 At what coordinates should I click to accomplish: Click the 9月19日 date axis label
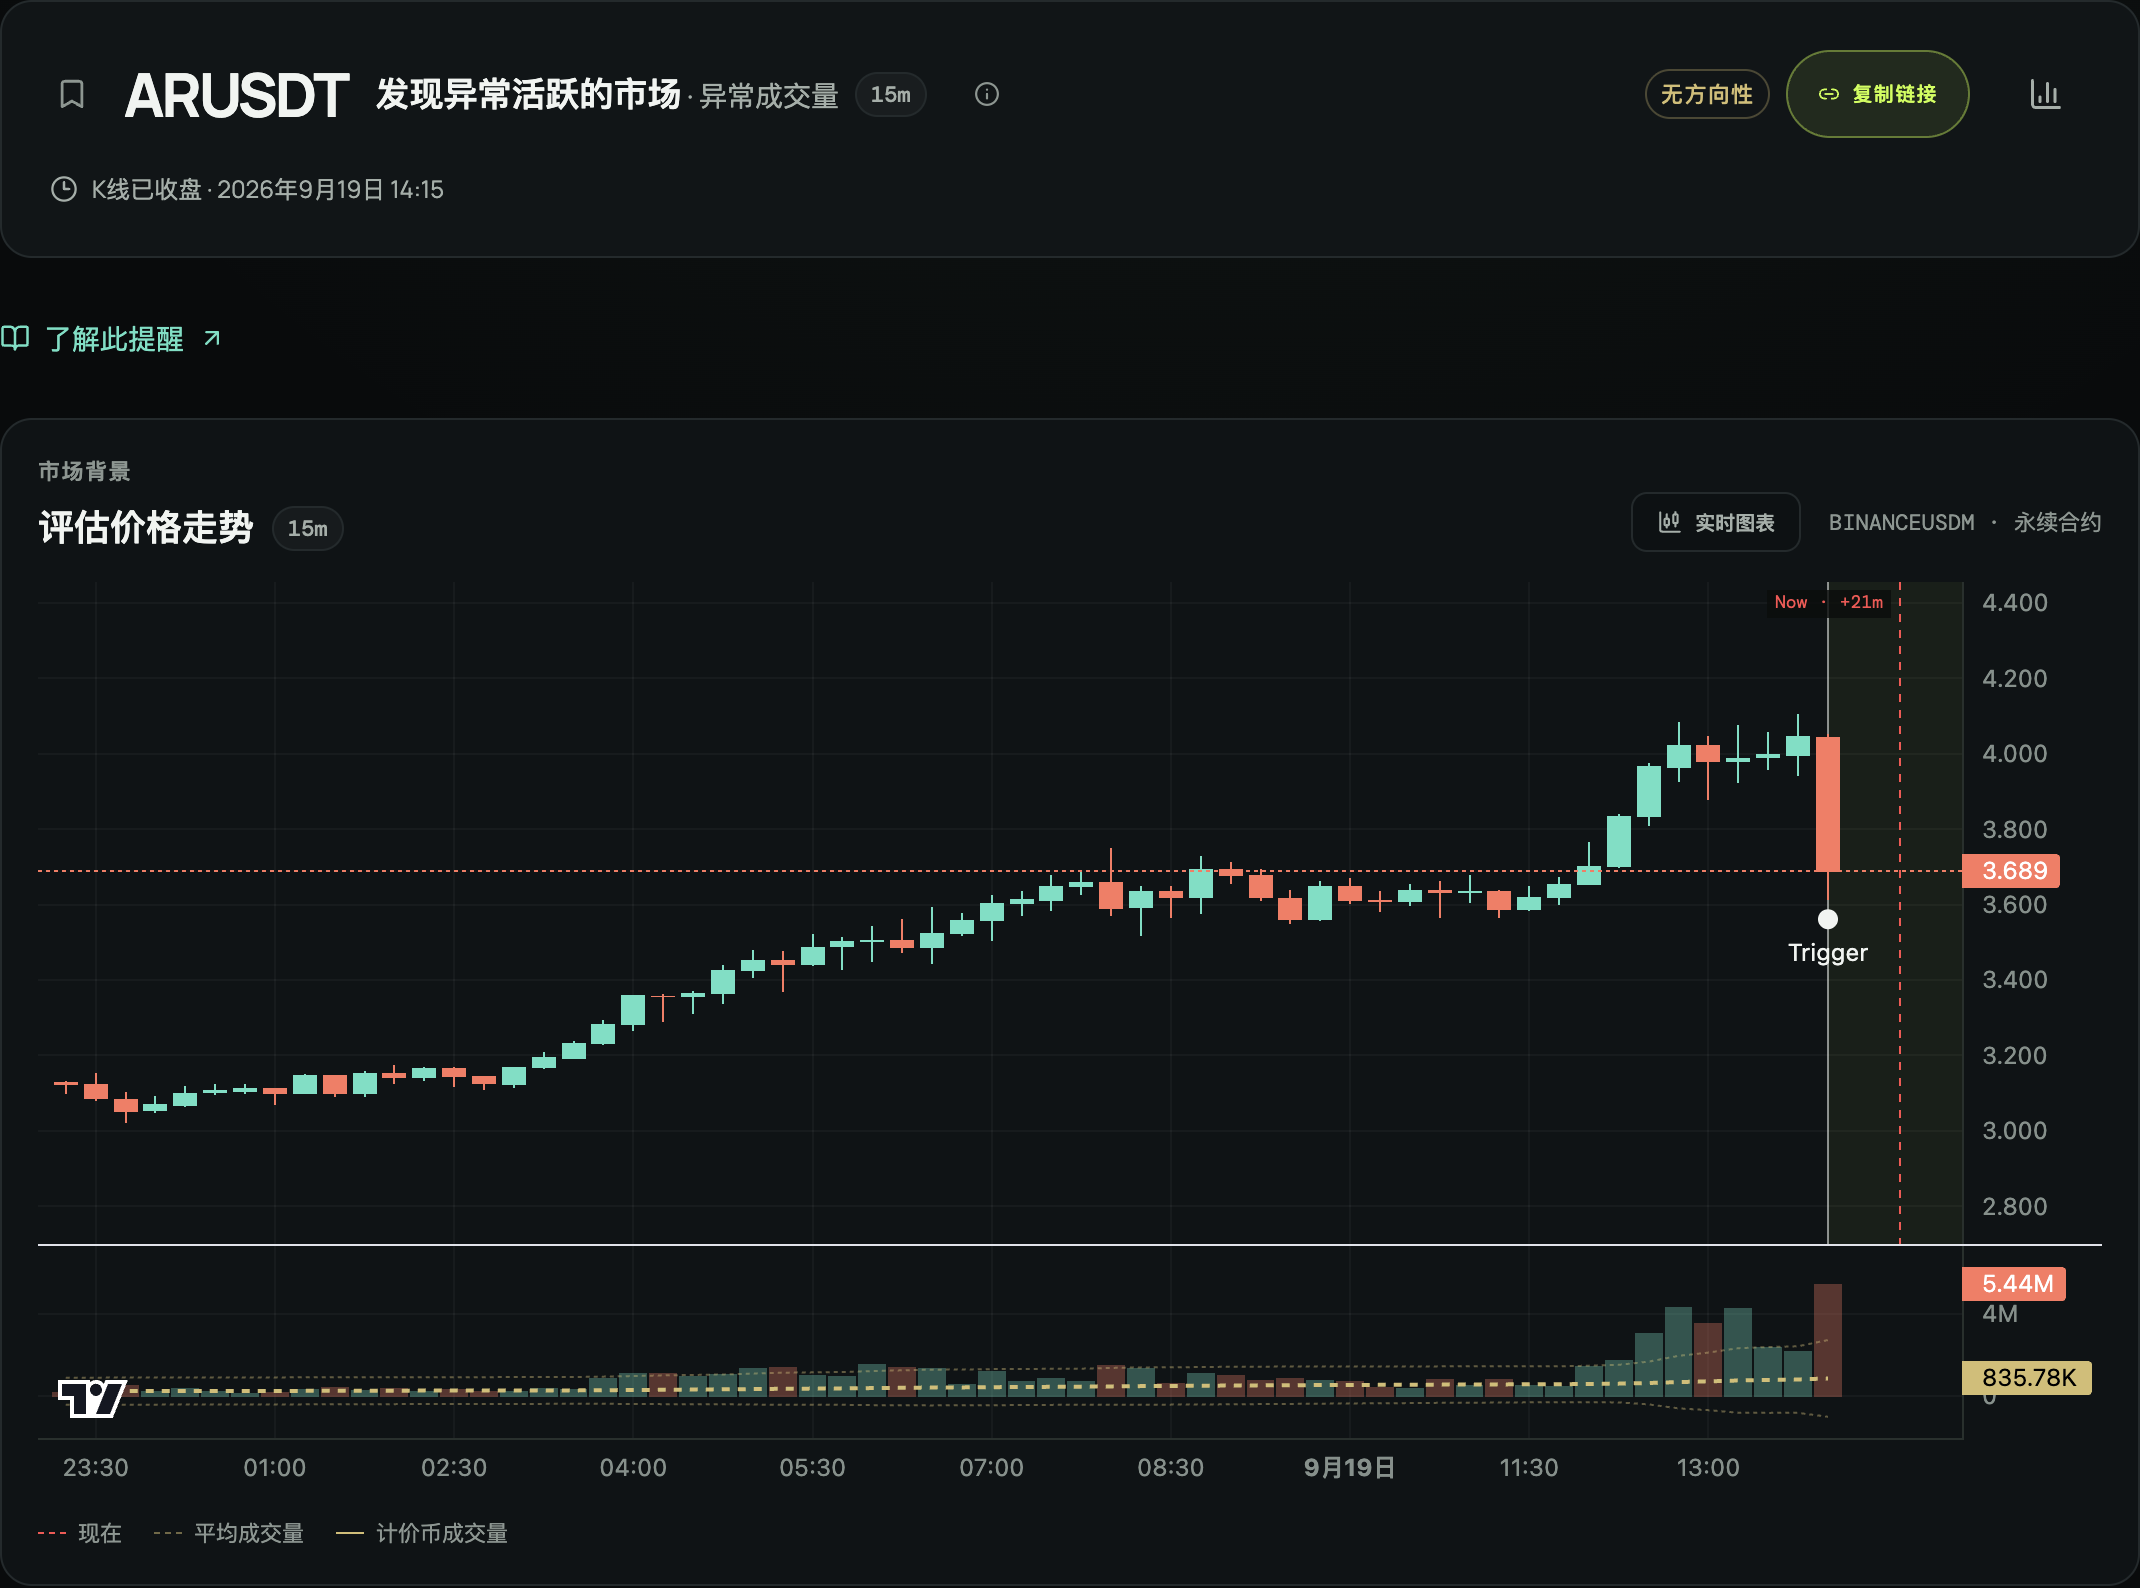1349,1467
